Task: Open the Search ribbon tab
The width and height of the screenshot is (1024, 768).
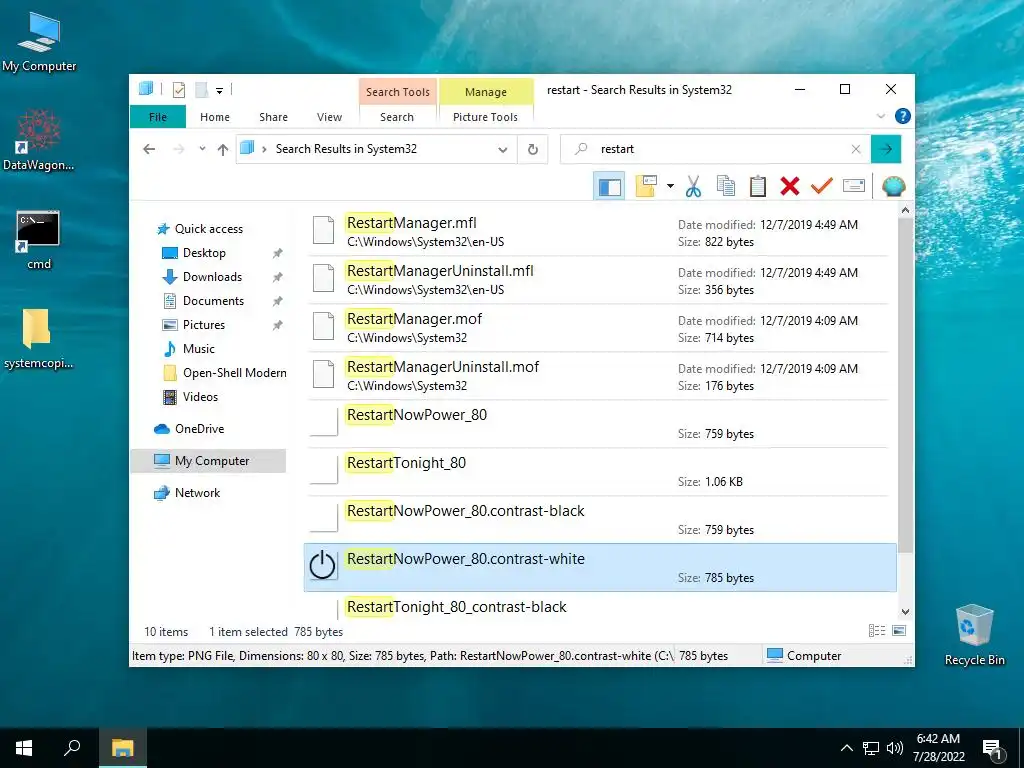Action: [397, 117]
